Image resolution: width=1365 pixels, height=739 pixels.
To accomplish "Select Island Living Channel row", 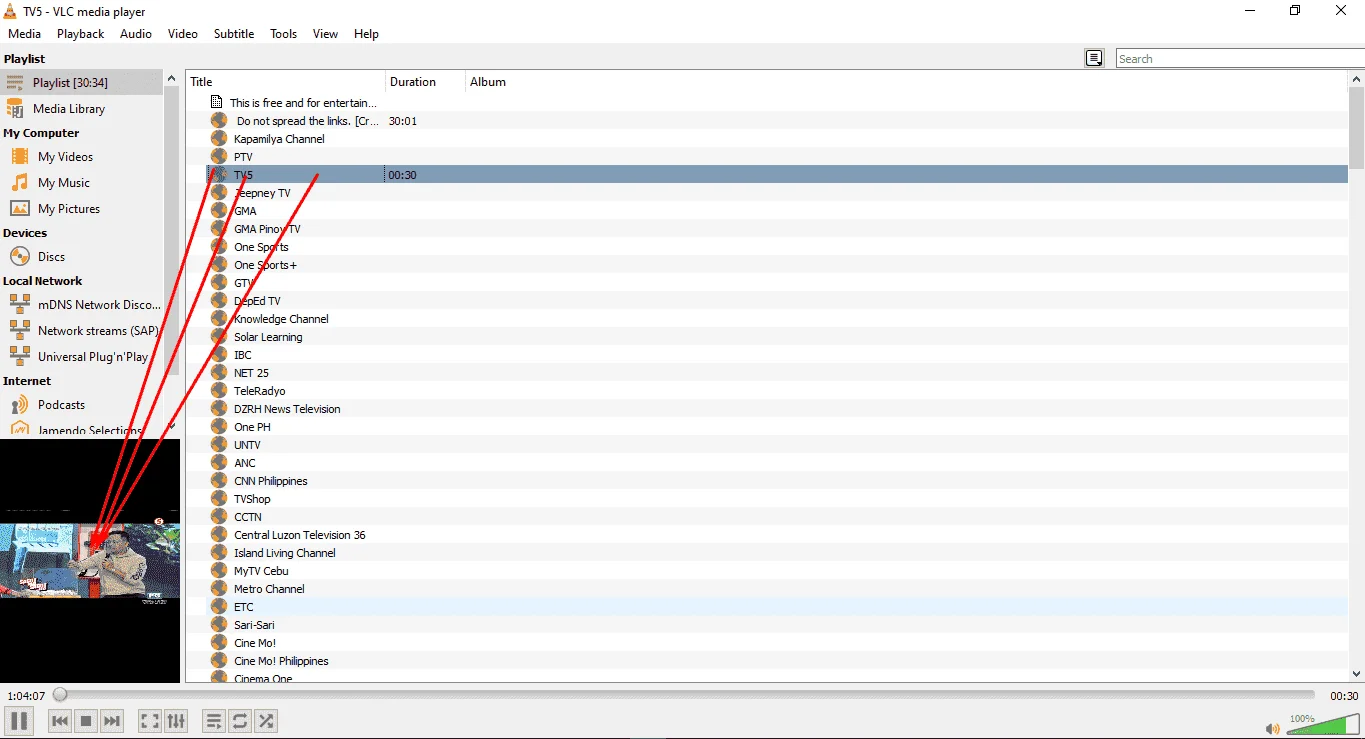I will 777,553.
